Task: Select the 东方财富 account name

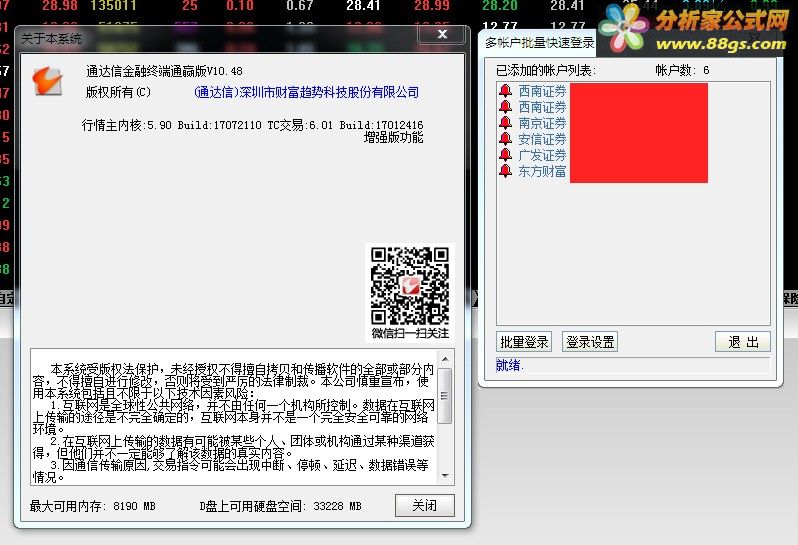Action: pyautogui.click(x=542, y=171)
